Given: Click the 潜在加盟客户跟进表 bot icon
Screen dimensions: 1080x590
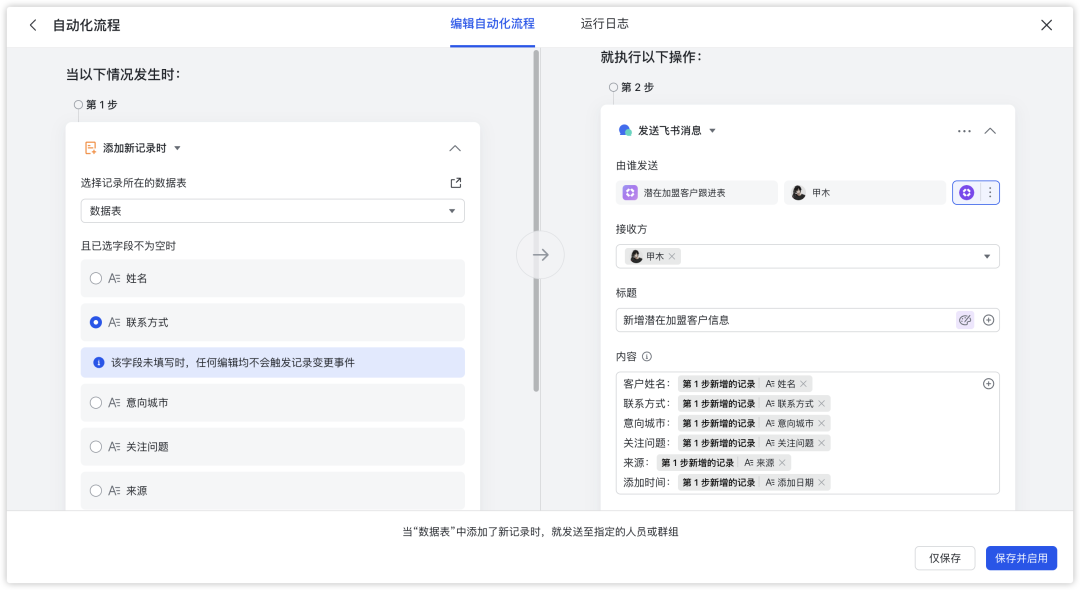Looking at the screenshot, I should point(630,193).
